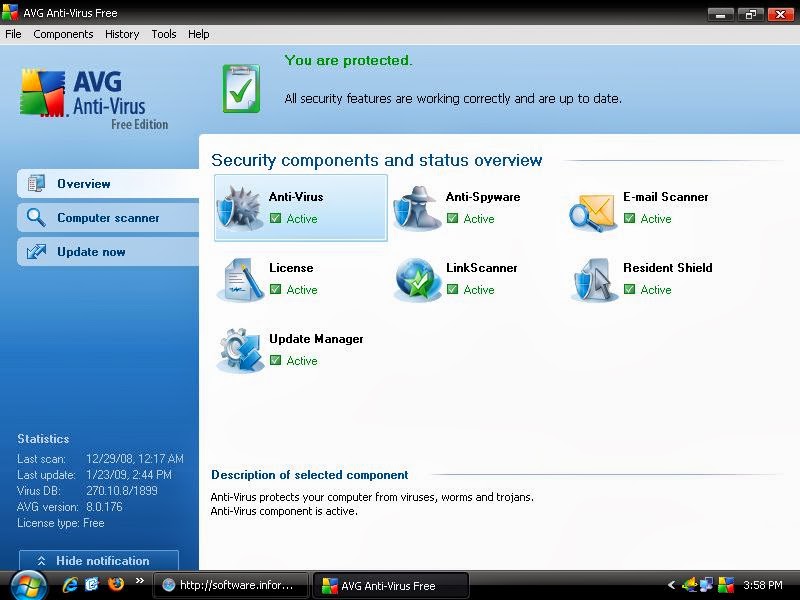Open the Help menu
800x600 pixels.
[198, 34]
